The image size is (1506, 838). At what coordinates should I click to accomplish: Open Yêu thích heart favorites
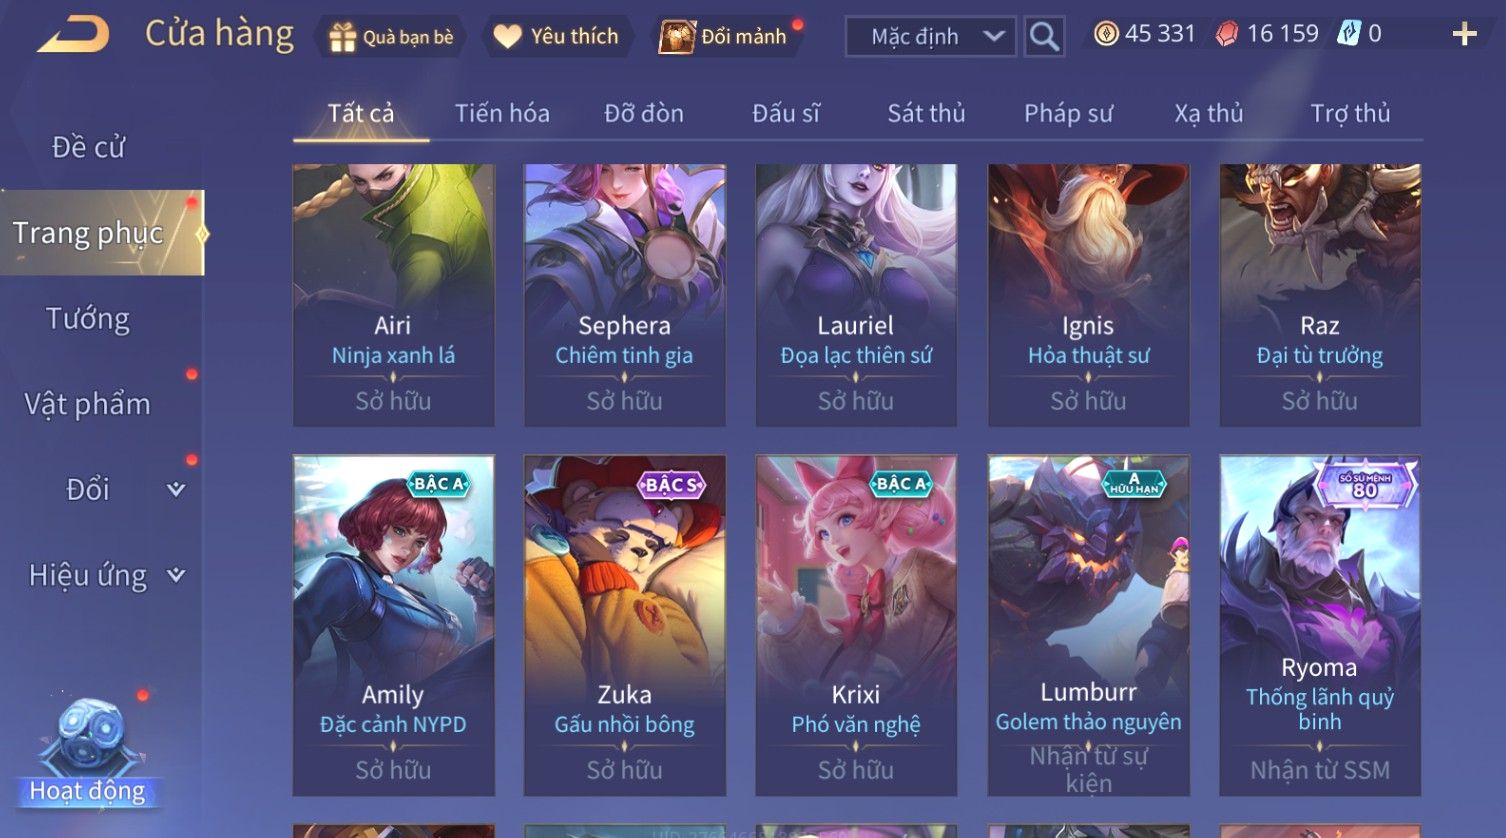click(508, 37)
